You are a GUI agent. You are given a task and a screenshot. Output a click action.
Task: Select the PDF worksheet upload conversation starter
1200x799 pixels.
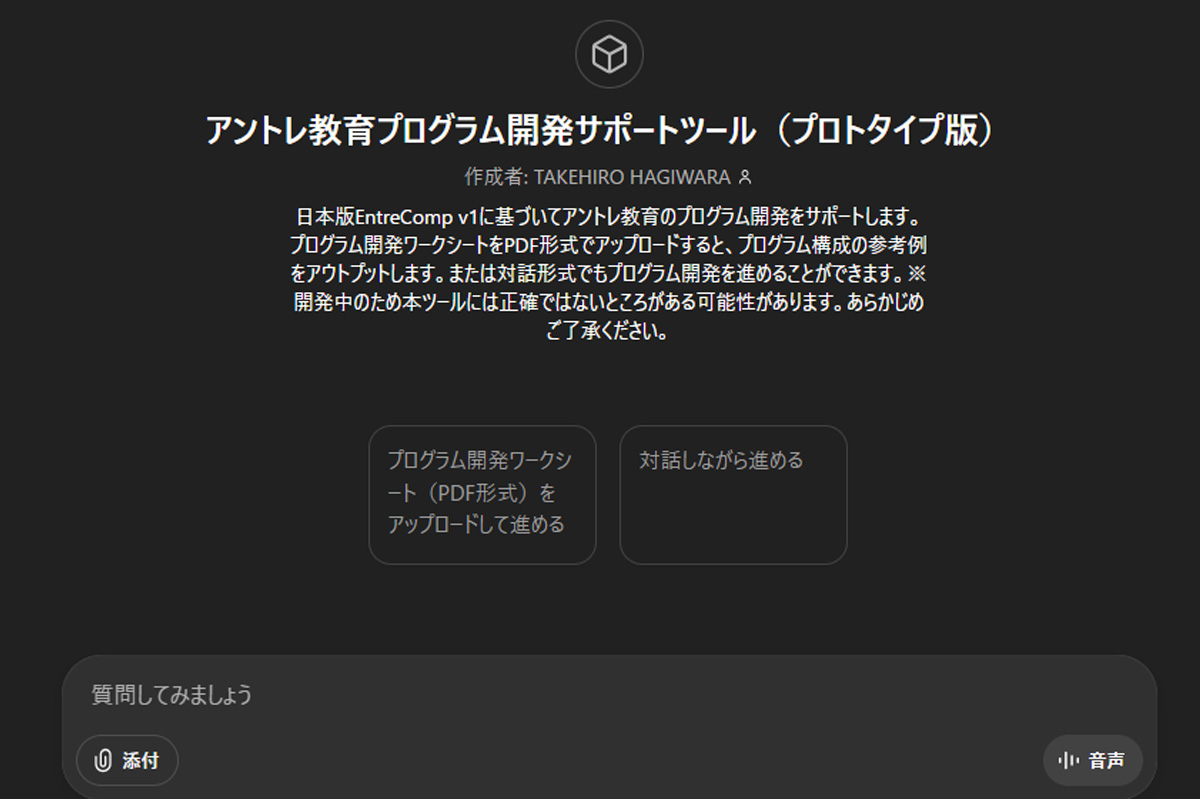click(x=482, y=494)
